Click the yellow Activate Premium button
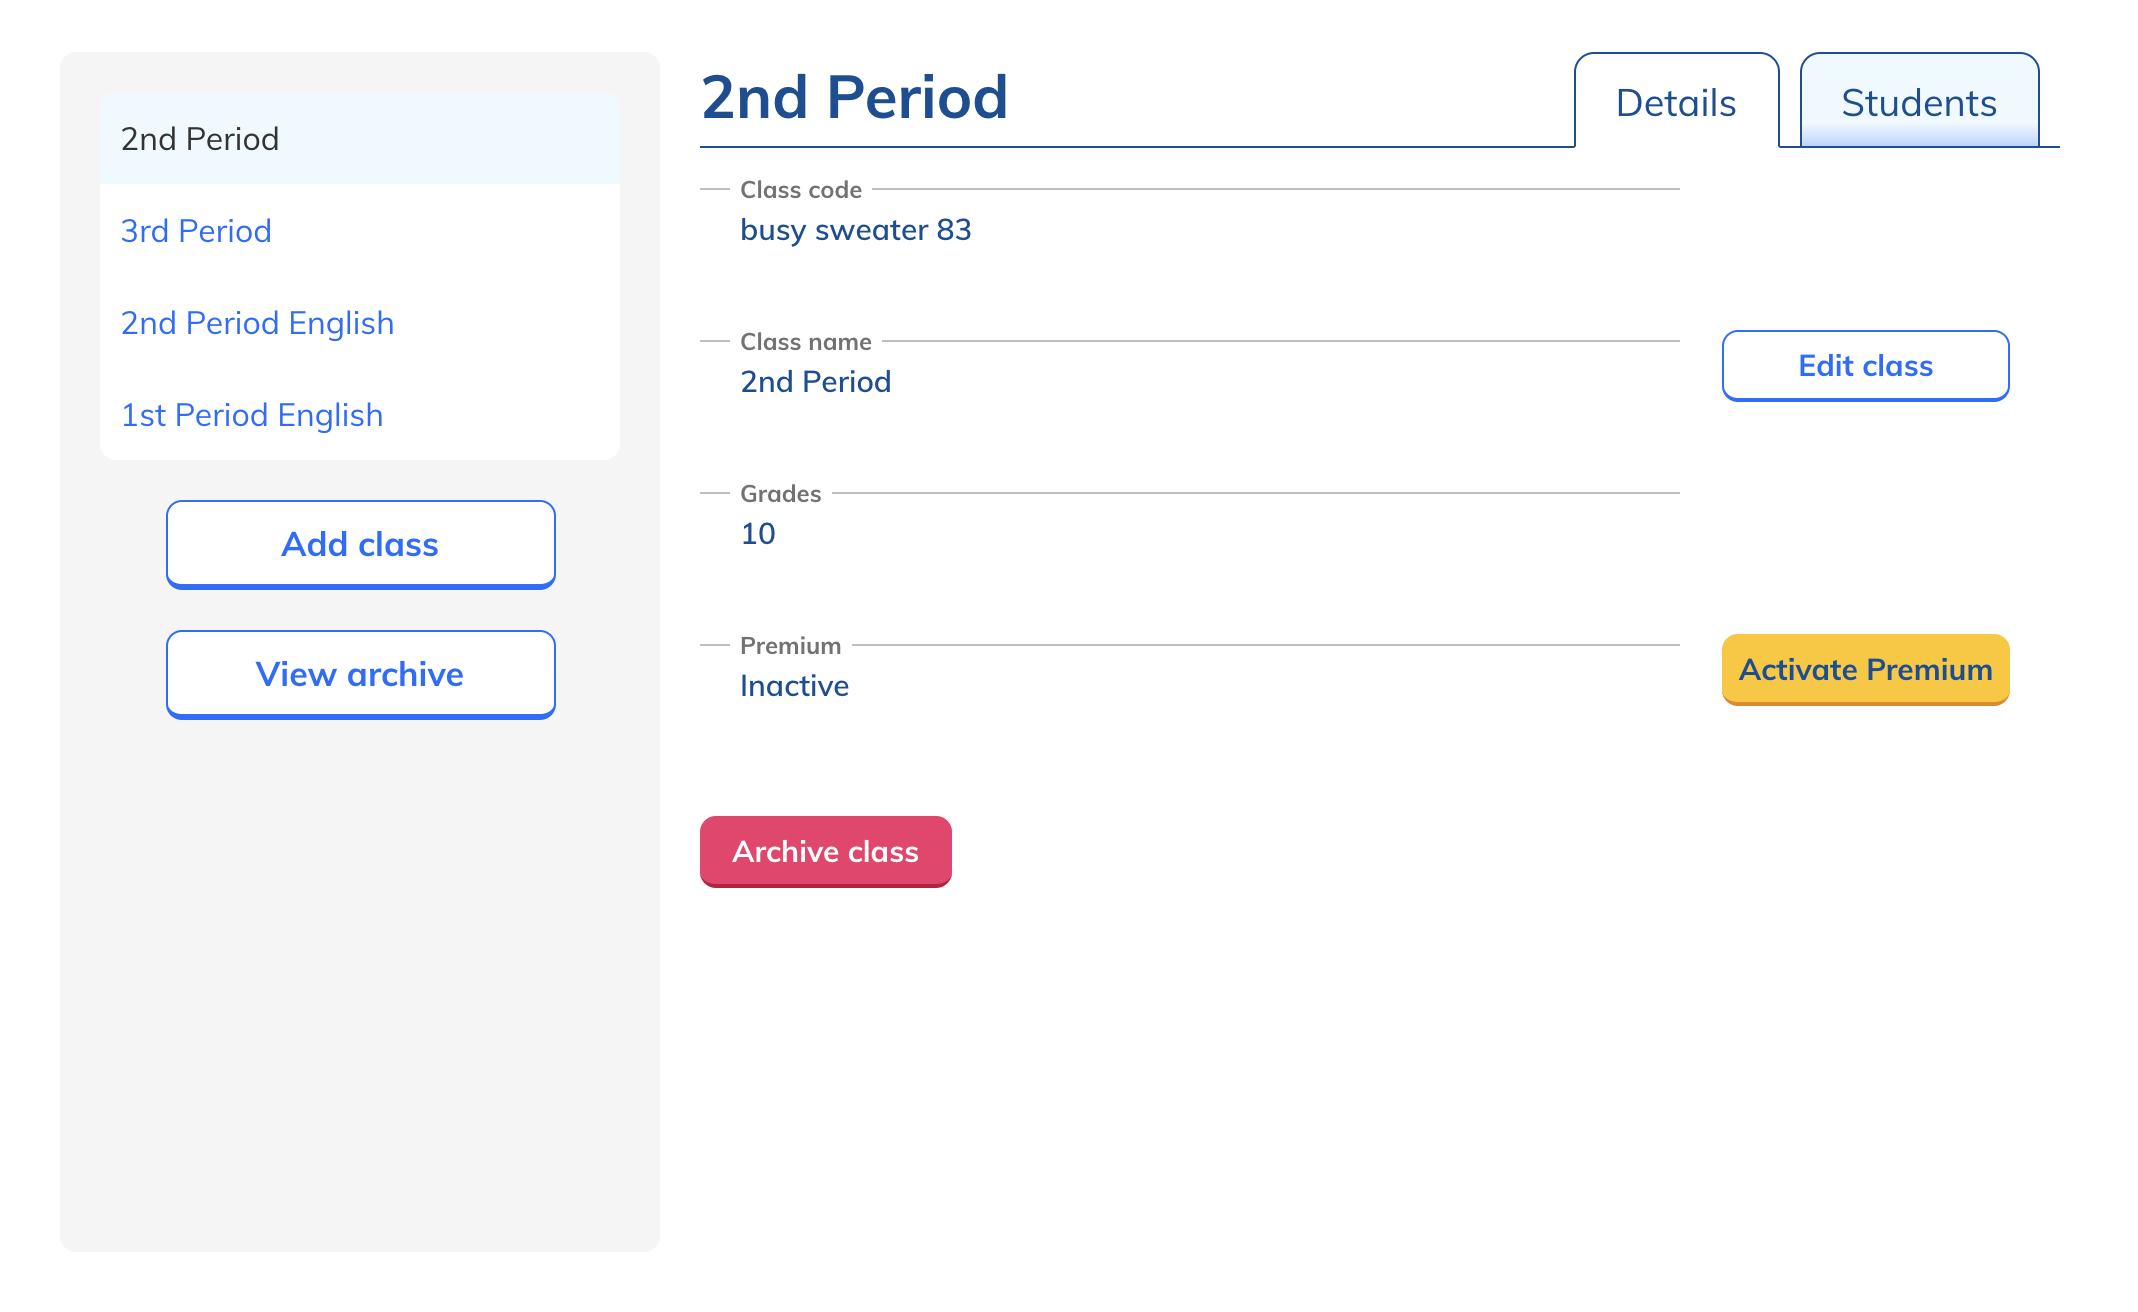 pos(1865,670)
